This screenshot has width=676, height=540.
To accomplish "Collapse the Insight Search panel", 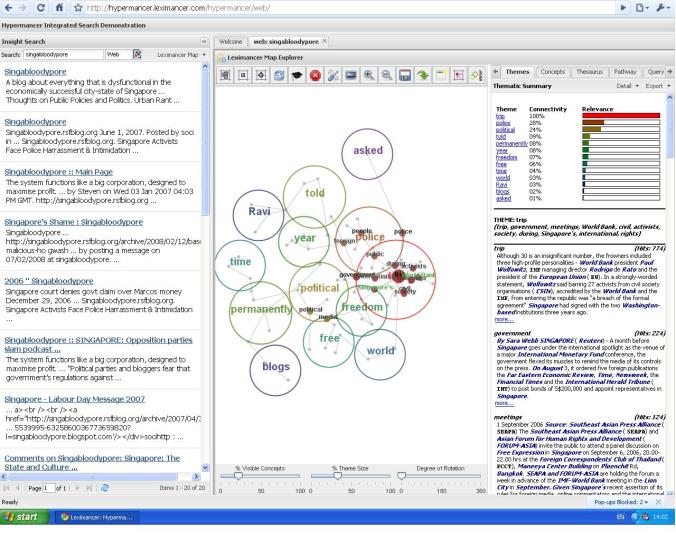I will pyautogui.click(x=204, y=41).
